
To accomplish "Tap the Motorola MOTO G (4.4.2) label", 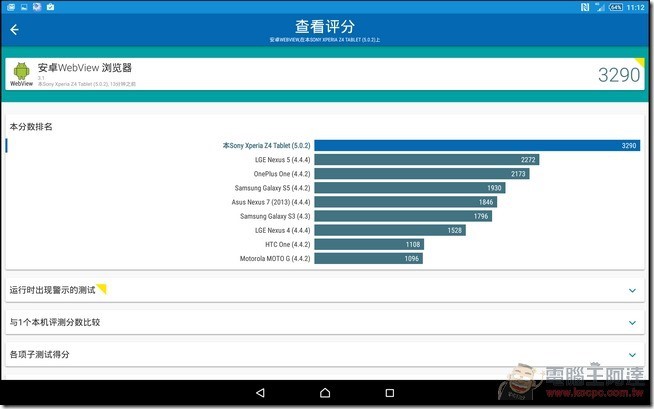I will [275, 258].
